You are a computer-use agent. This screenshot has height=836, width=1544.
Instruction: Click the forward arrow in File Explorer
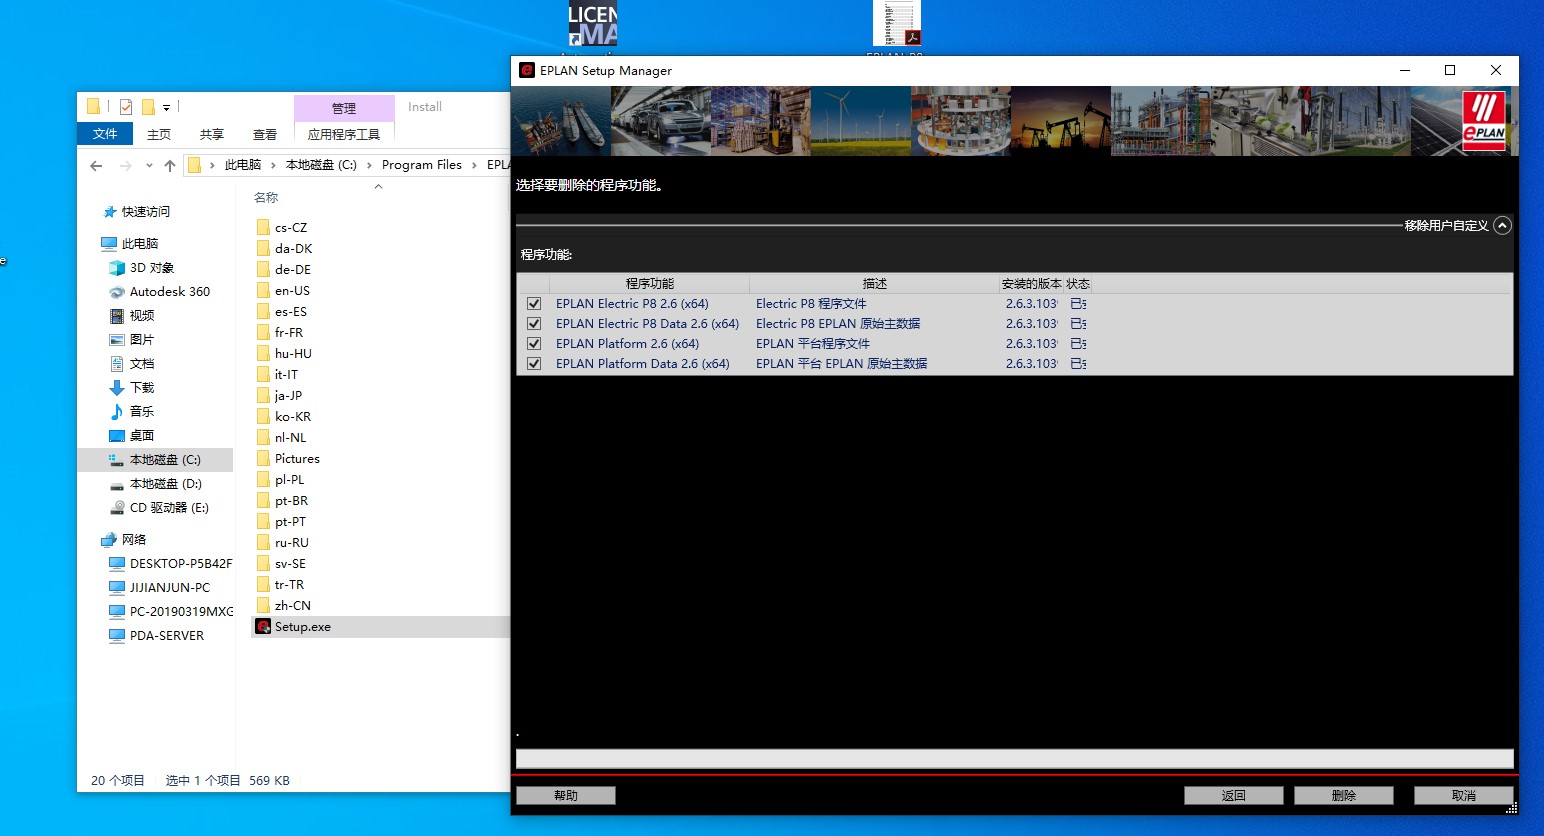125,166
